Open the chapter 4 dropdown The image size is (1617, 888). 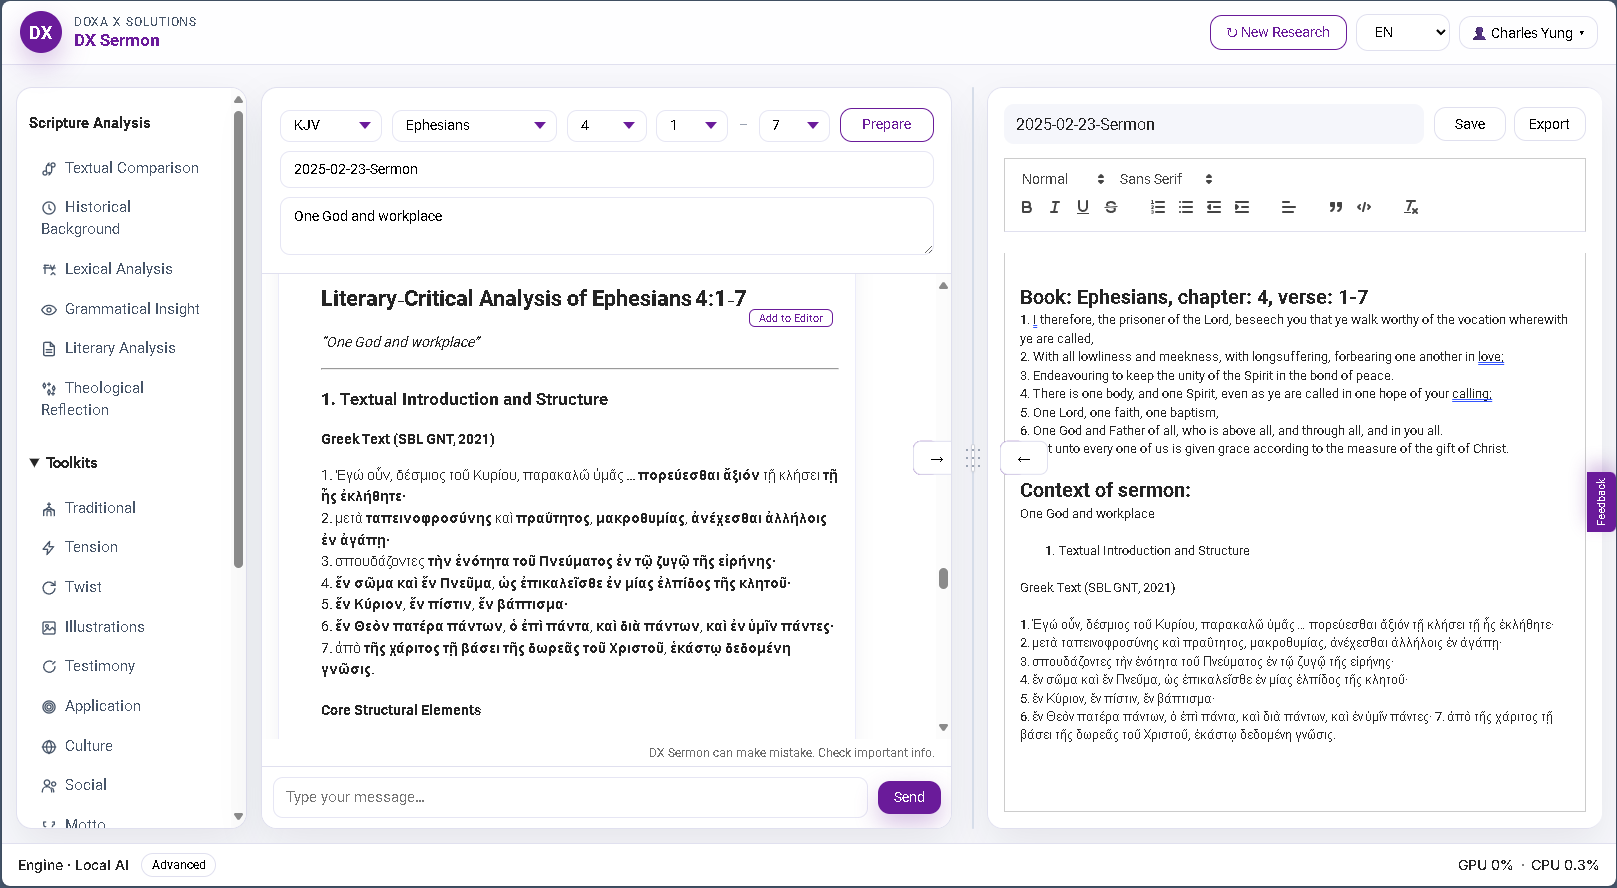tap(607, 125)
